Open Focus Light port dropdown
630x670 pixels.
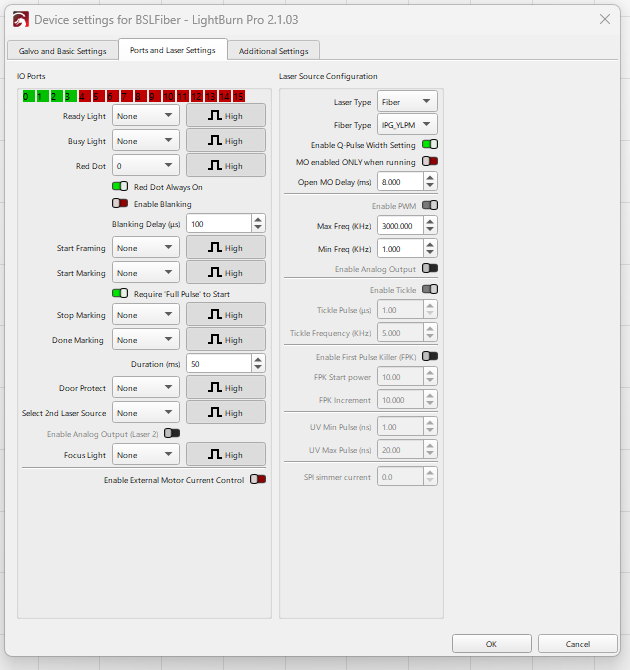coord(146,455)
